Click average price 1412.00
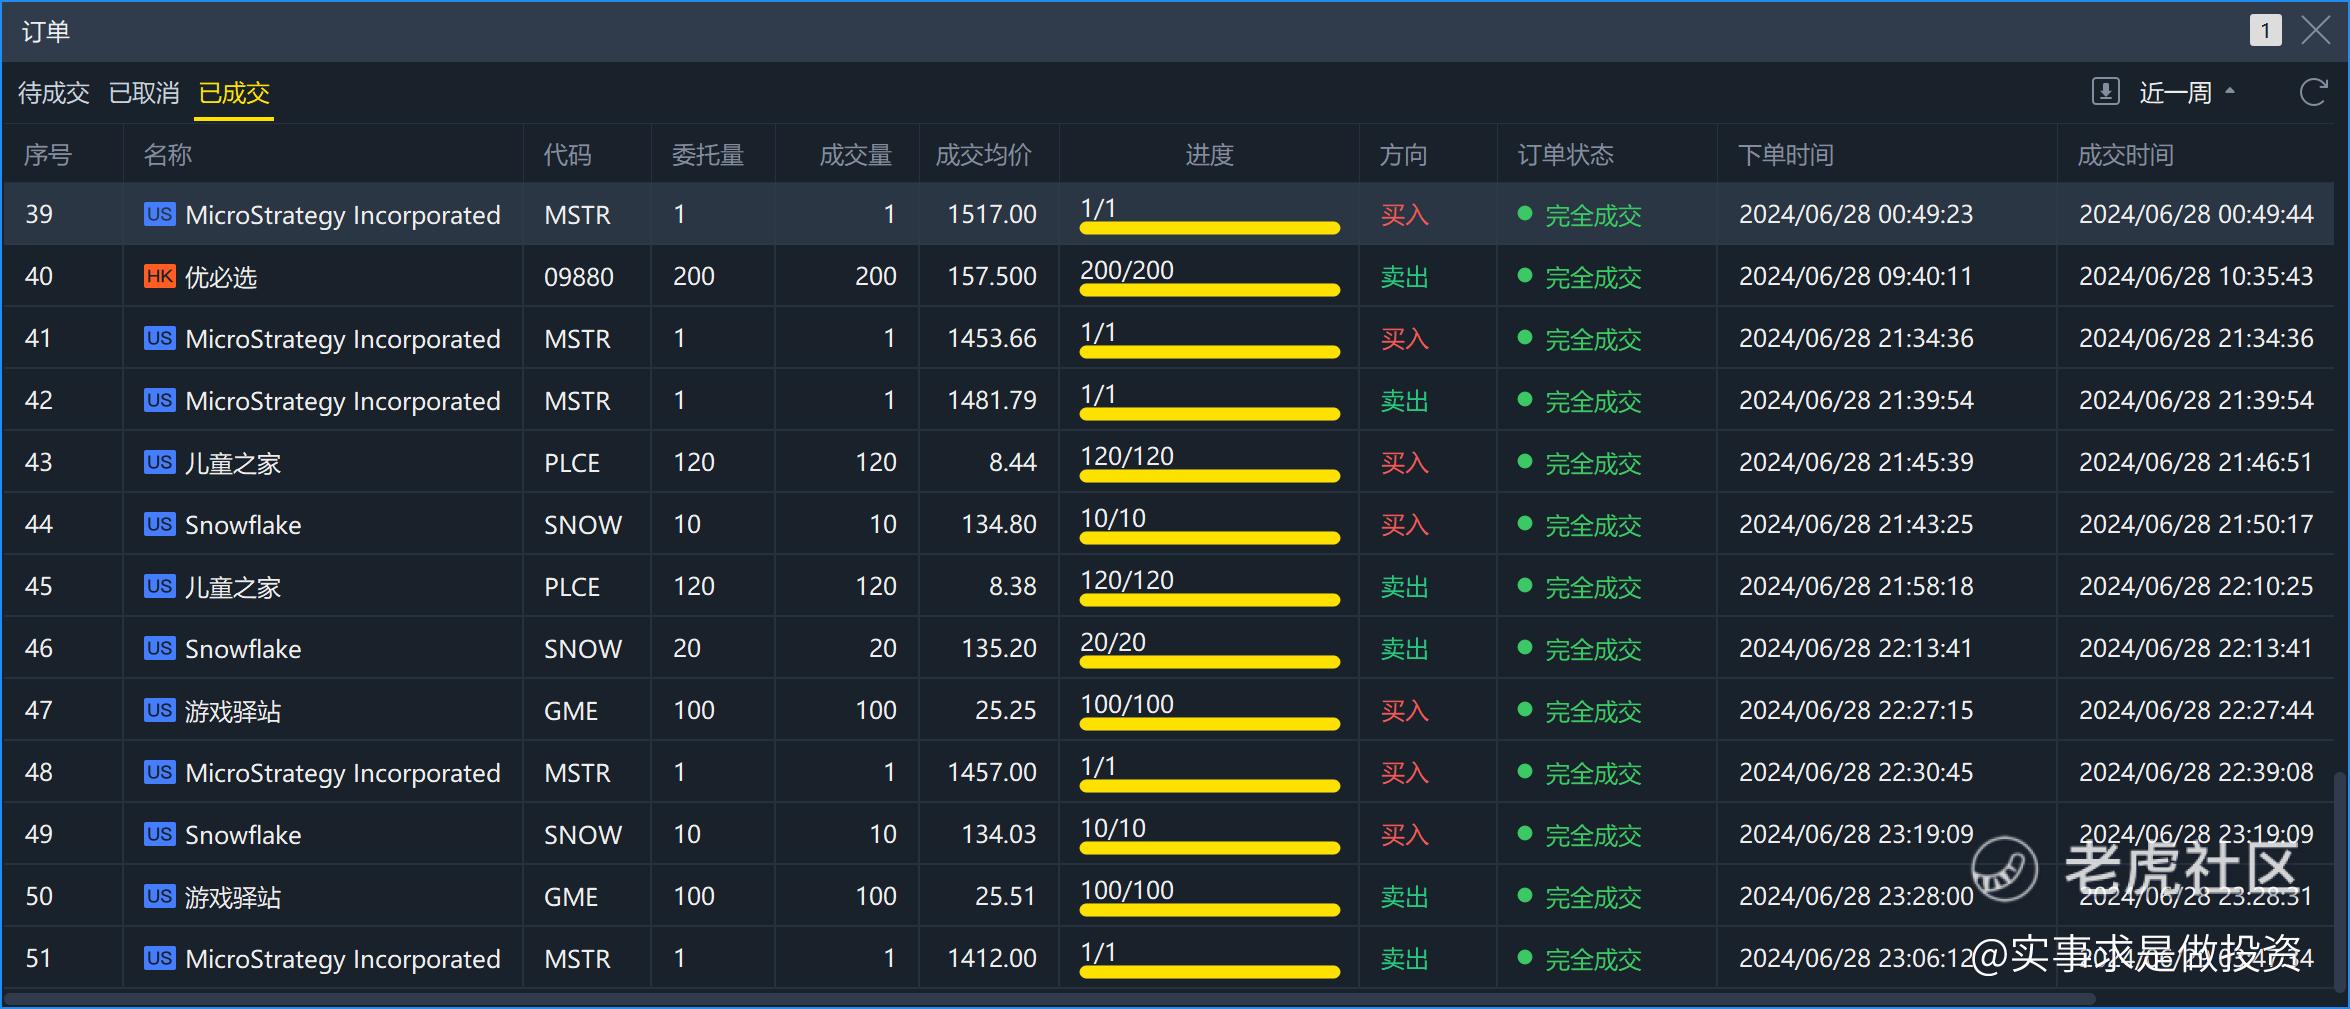This screenshot has width=2350, height=1009. click(992, 958)
